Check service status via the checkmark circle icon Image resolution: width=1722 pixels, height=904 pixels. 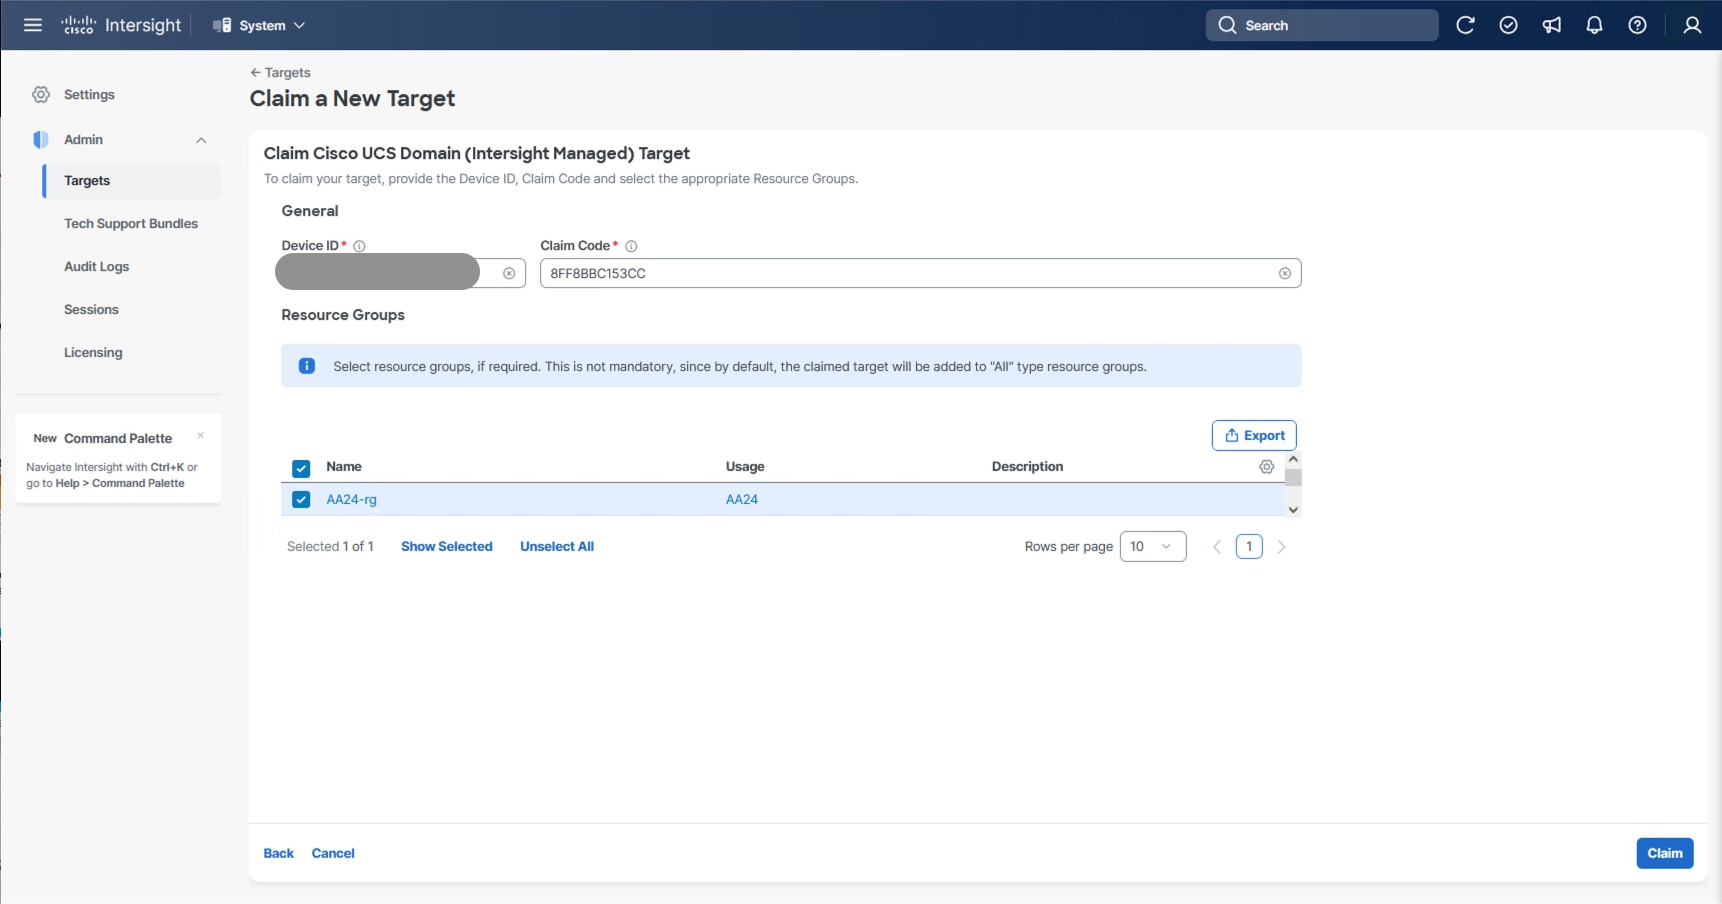(1509, 25)
